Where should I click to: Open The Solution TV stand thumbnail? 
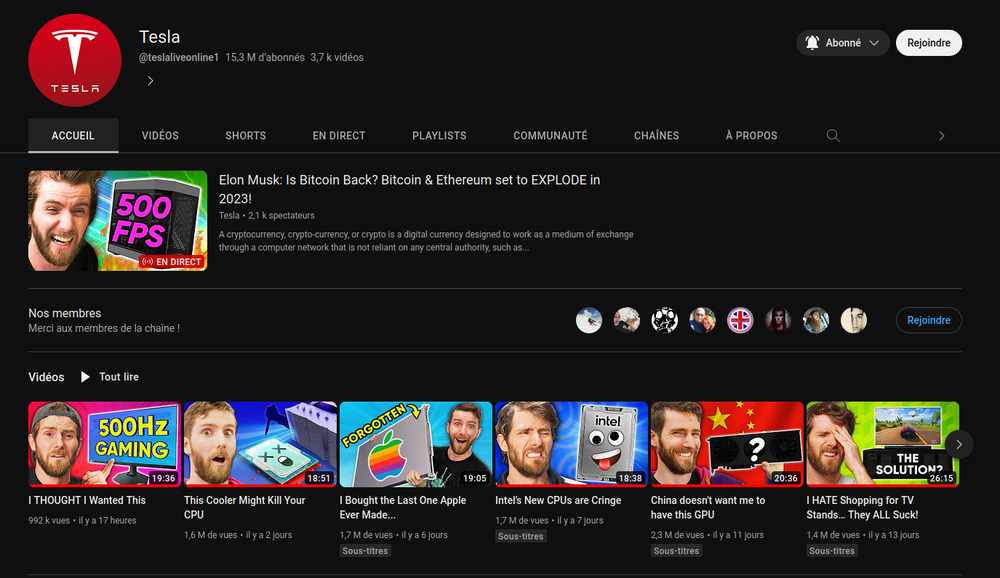[883, 444]
